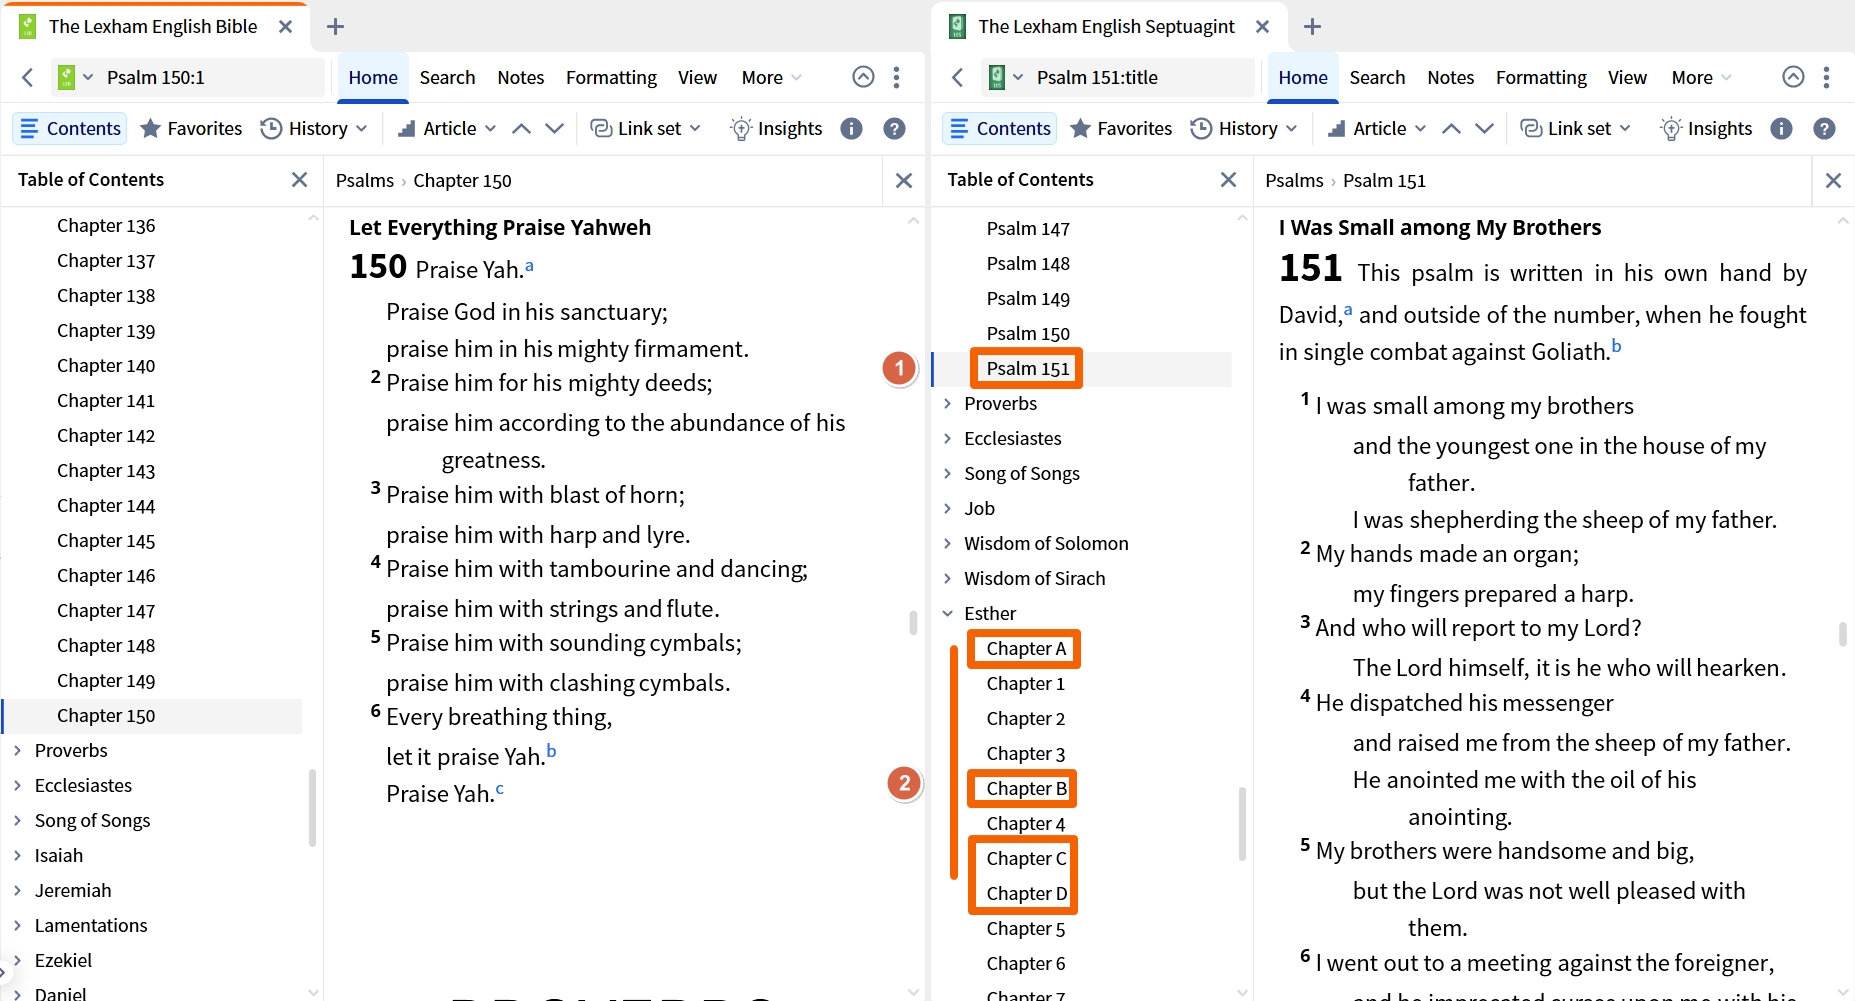Click the Psalms breadcrumb above Psalm 151

1294,180
